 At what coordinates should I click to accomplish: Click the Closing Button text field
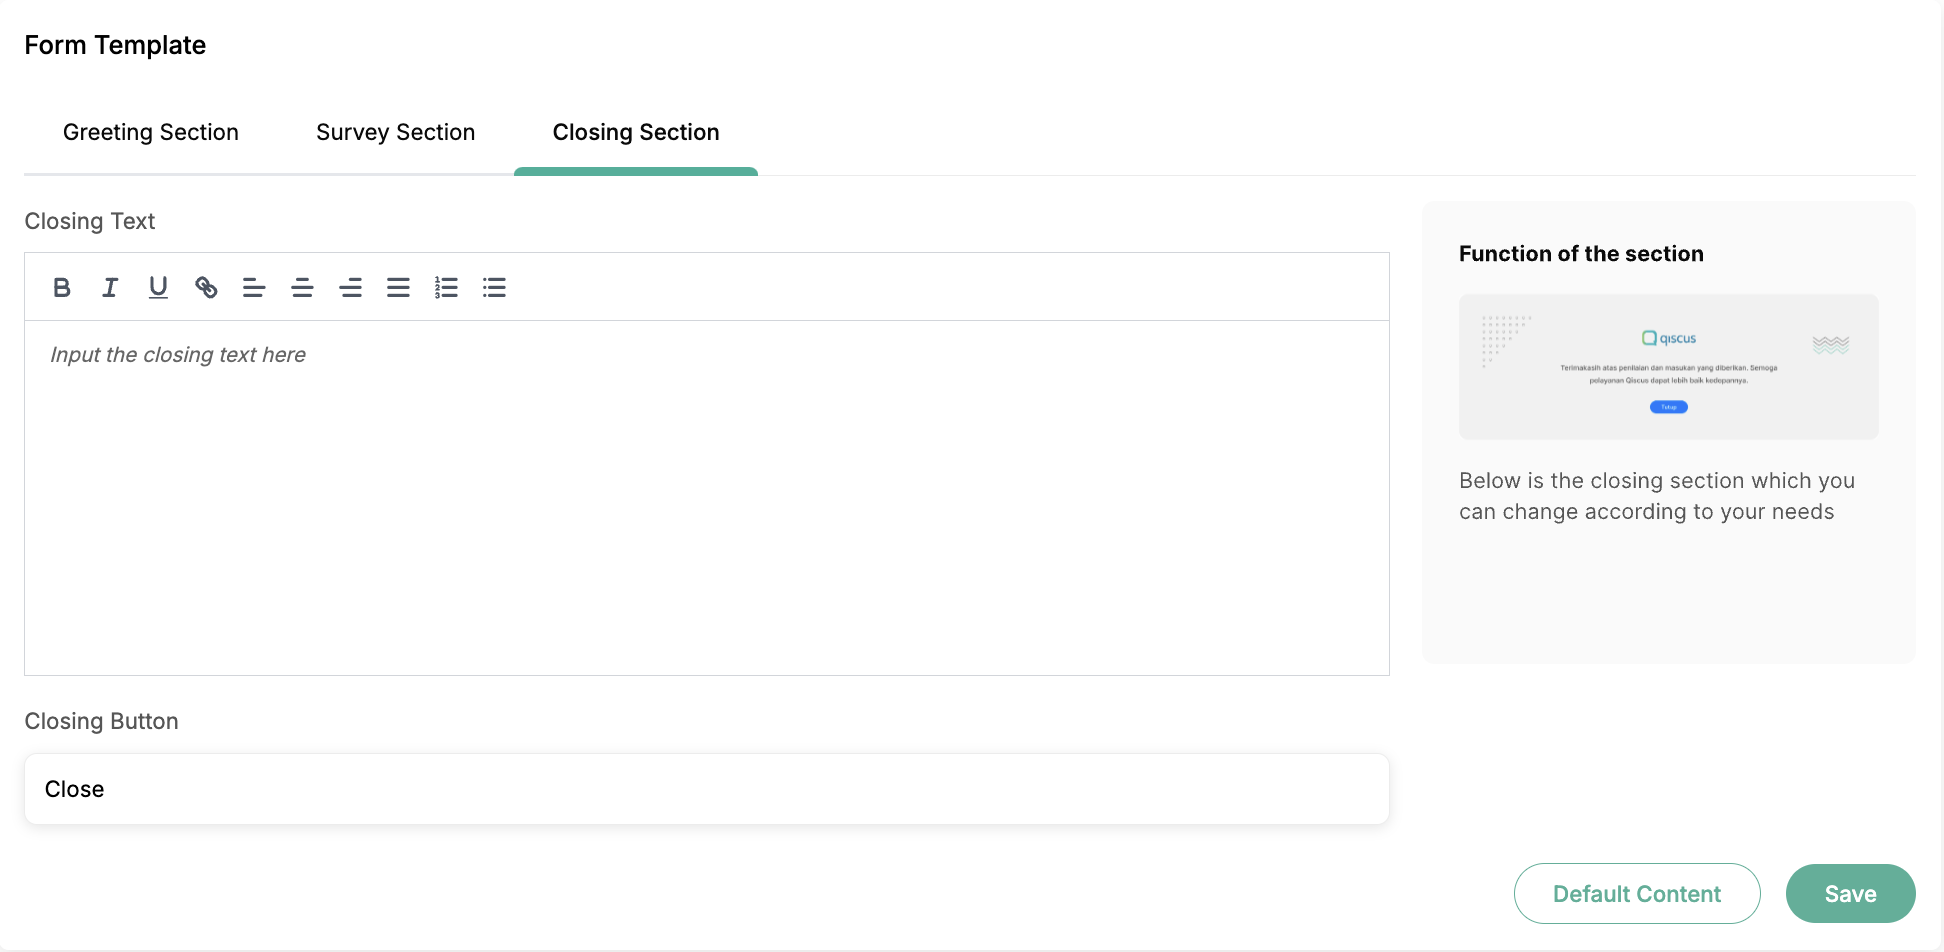pyautogui.click(x=707, y=789)
